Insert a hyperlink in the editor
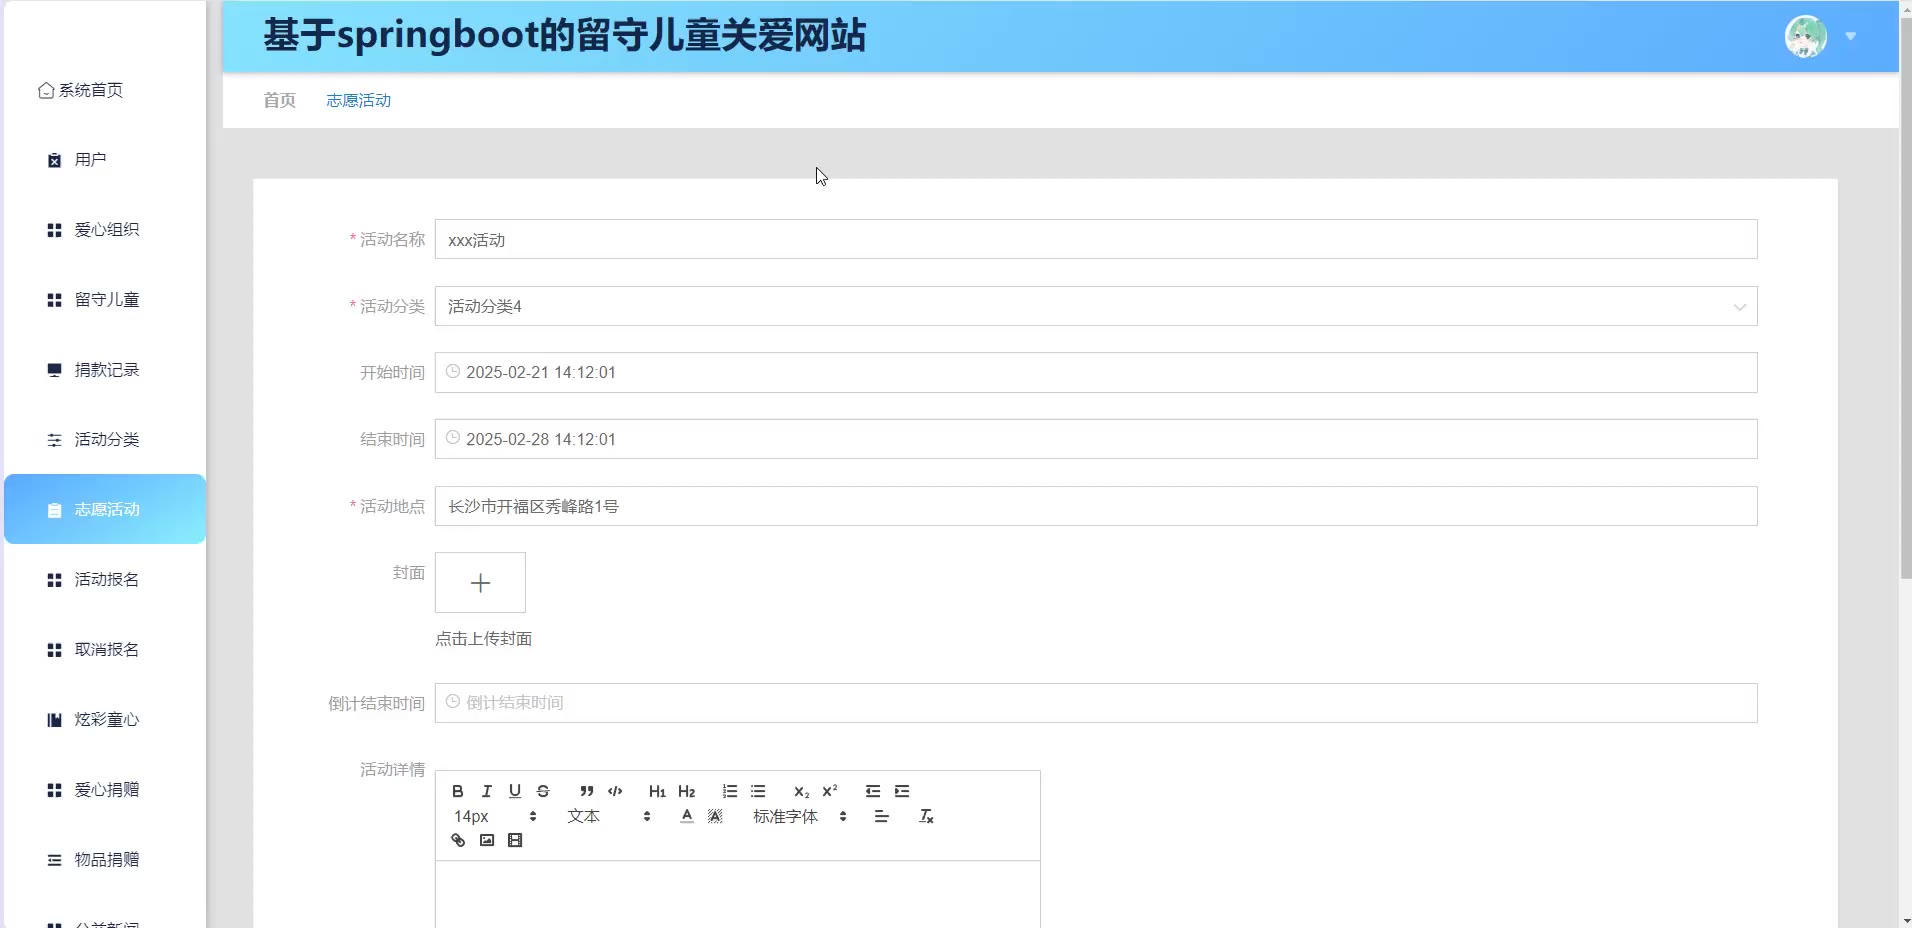1912x928 pixels. (x=458, y=840)
